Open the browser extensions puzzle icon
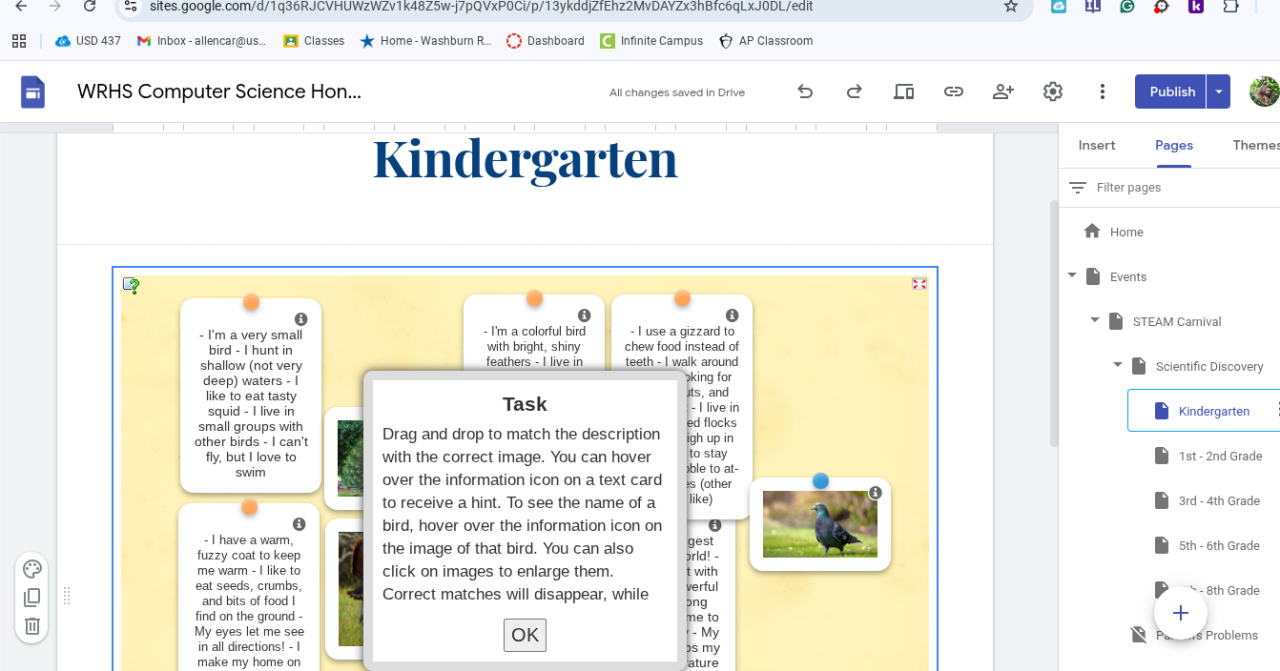Image resolution: width=1280 pixels, height=671 pixels. [1231, 6]
